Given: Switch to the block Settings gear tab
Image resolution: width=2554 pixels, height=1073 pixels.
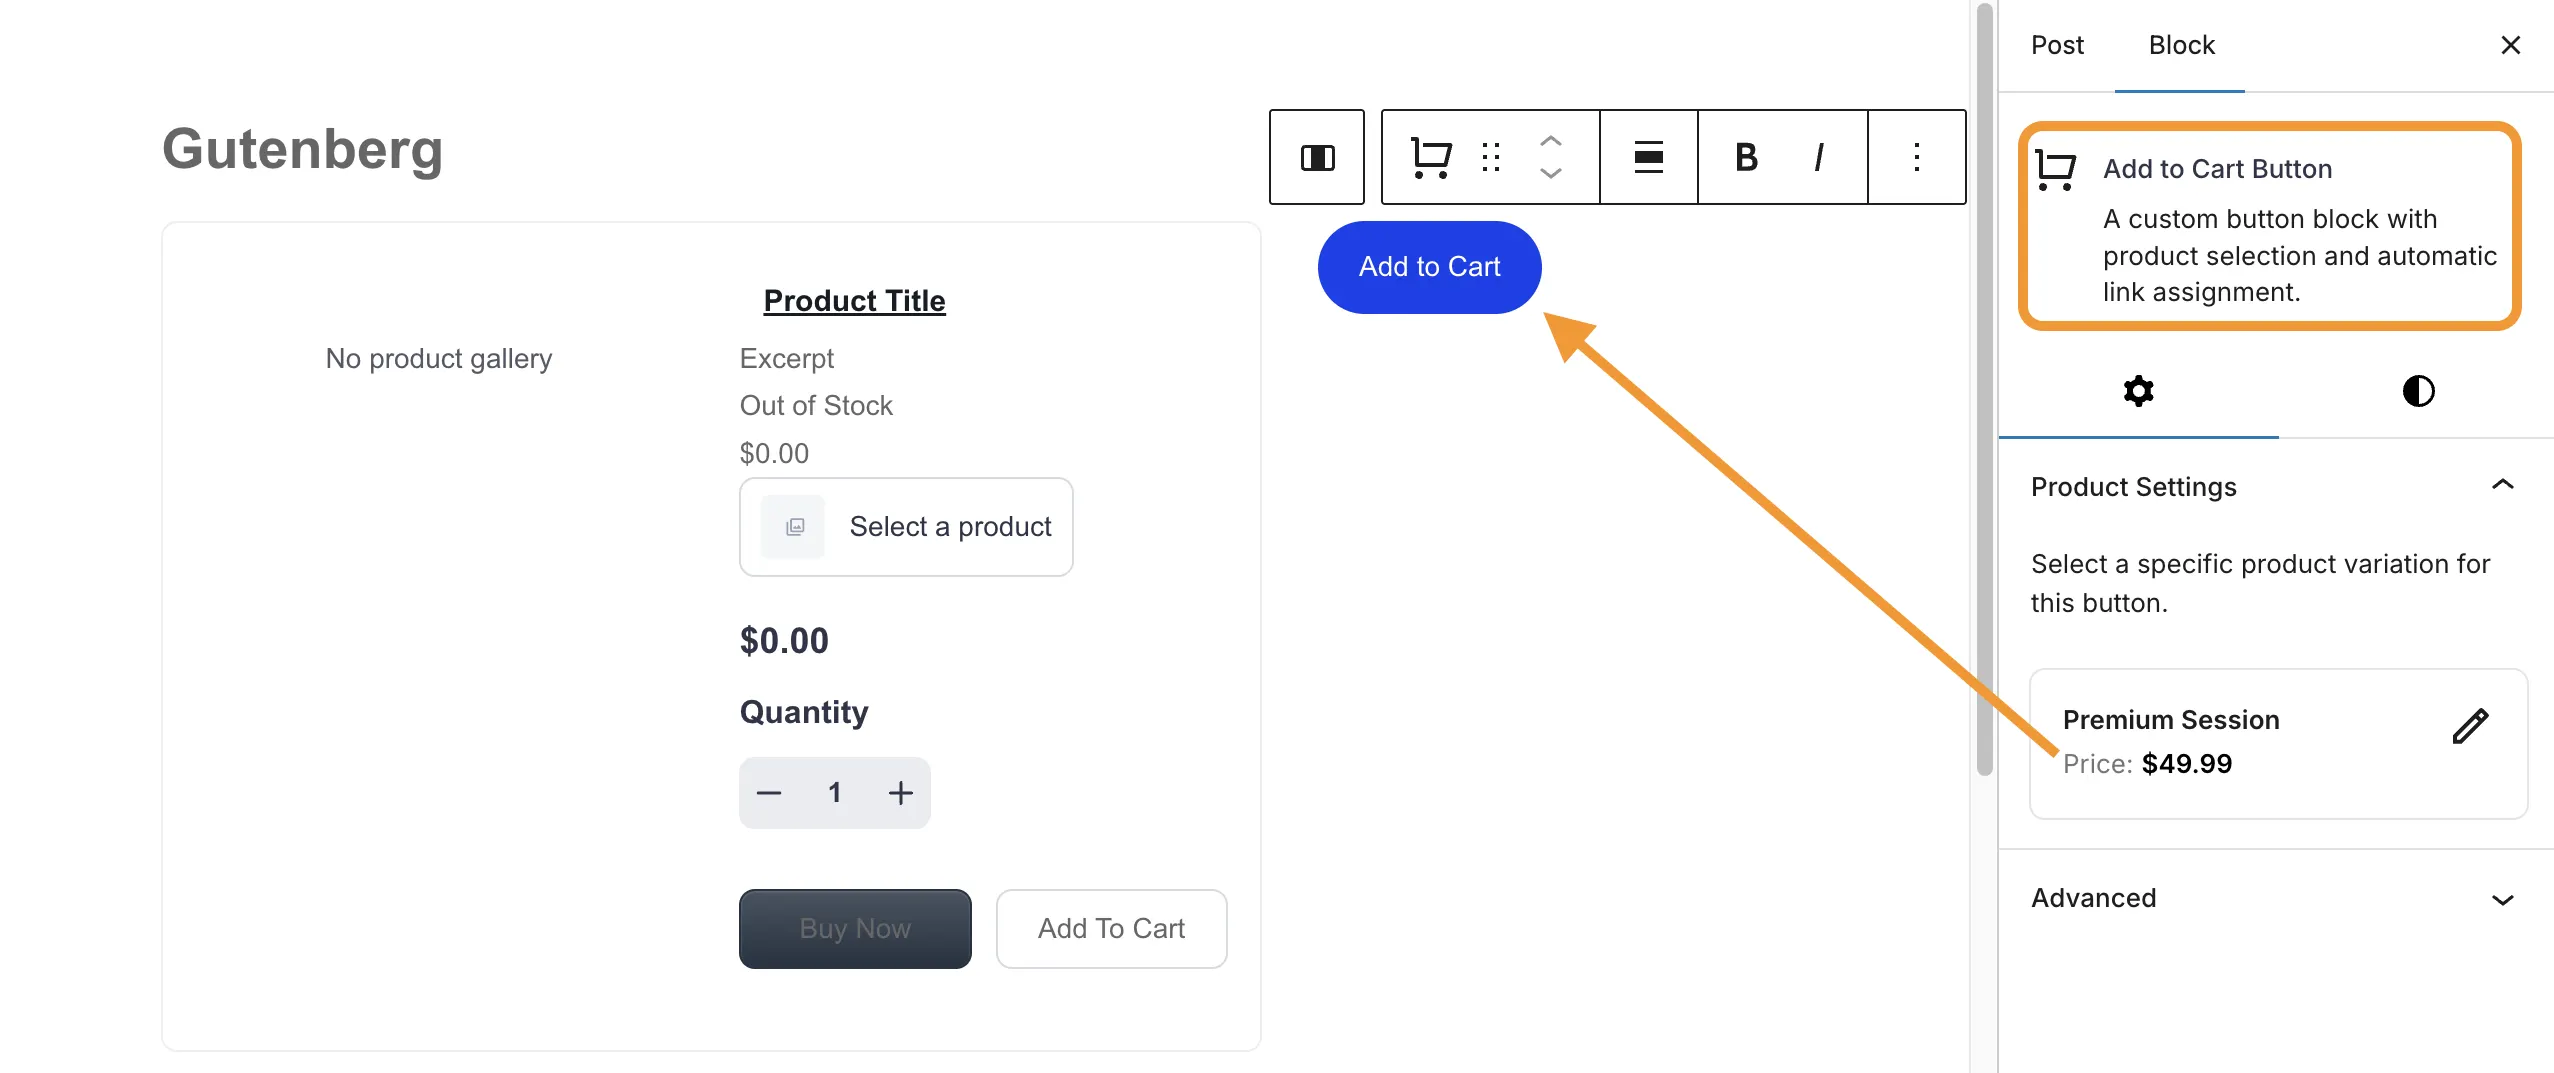Looking at the screenshot, I should [x=2138, y=391].
